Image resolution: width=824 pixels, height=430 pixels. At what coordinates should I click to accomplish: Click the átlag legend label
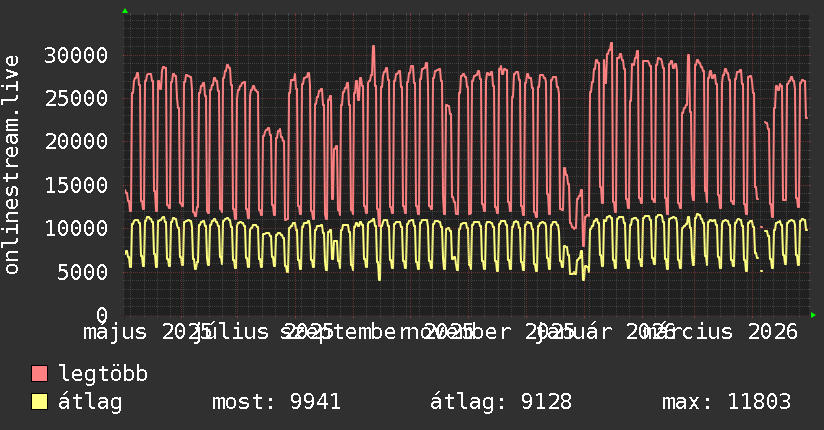(90, 402)
